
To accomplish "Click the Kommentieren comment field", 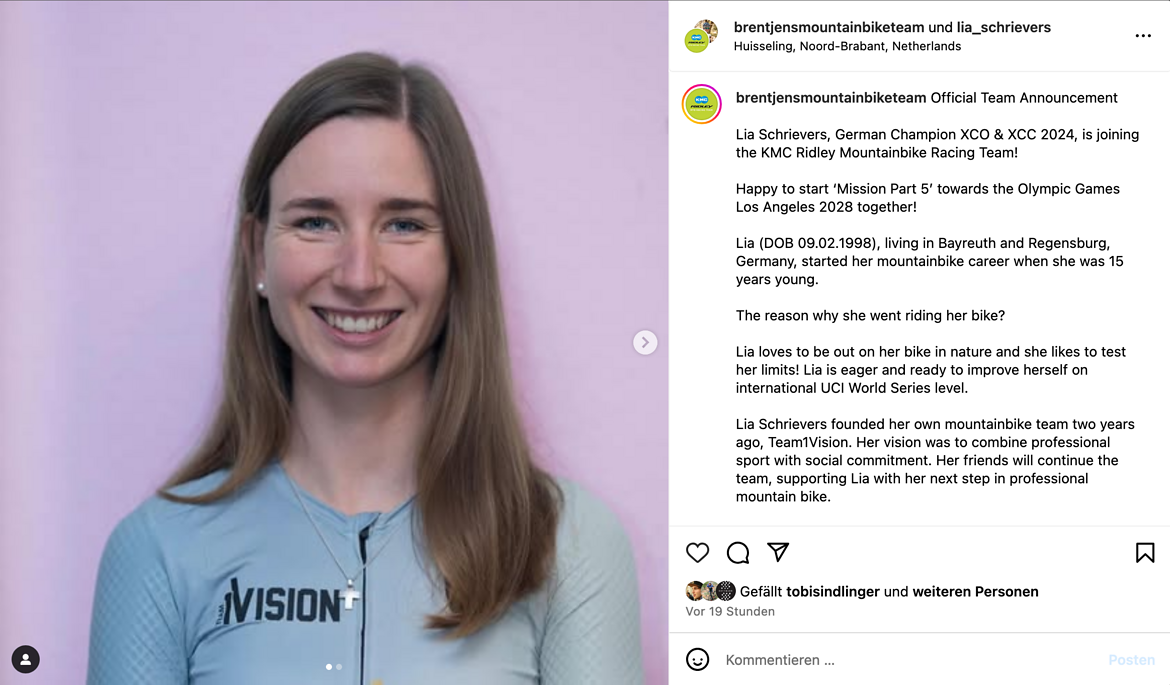I will tap(910, 660).
